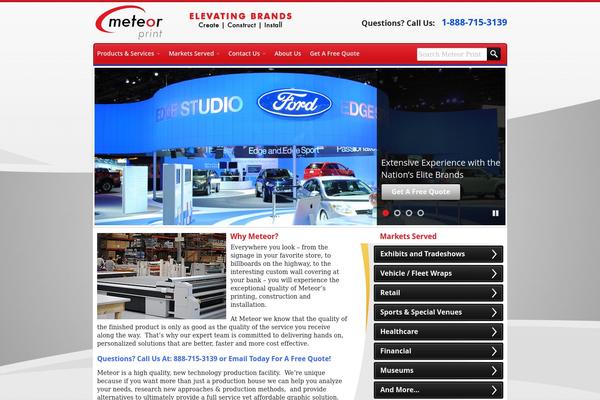This screenshot has height=400, width=600.
Task: Select the fourth slide indicator dot
Action: [x=421, y=213]
